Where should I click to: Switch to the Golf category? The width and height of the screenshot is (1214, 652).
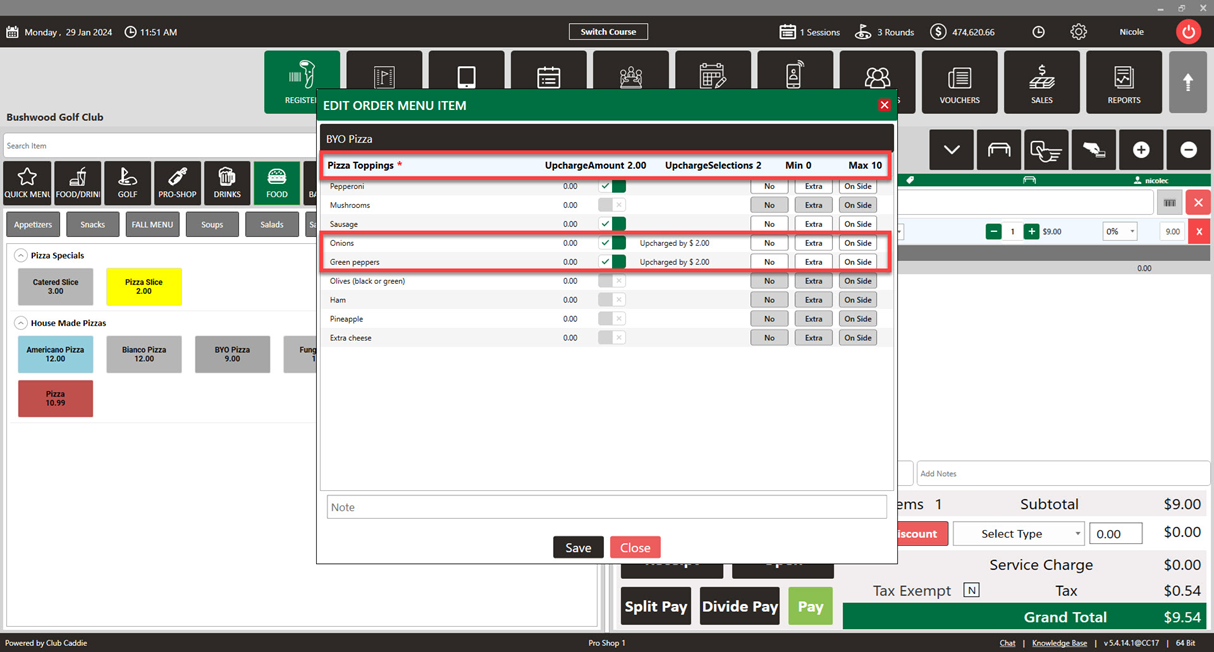tap(128, 183)
